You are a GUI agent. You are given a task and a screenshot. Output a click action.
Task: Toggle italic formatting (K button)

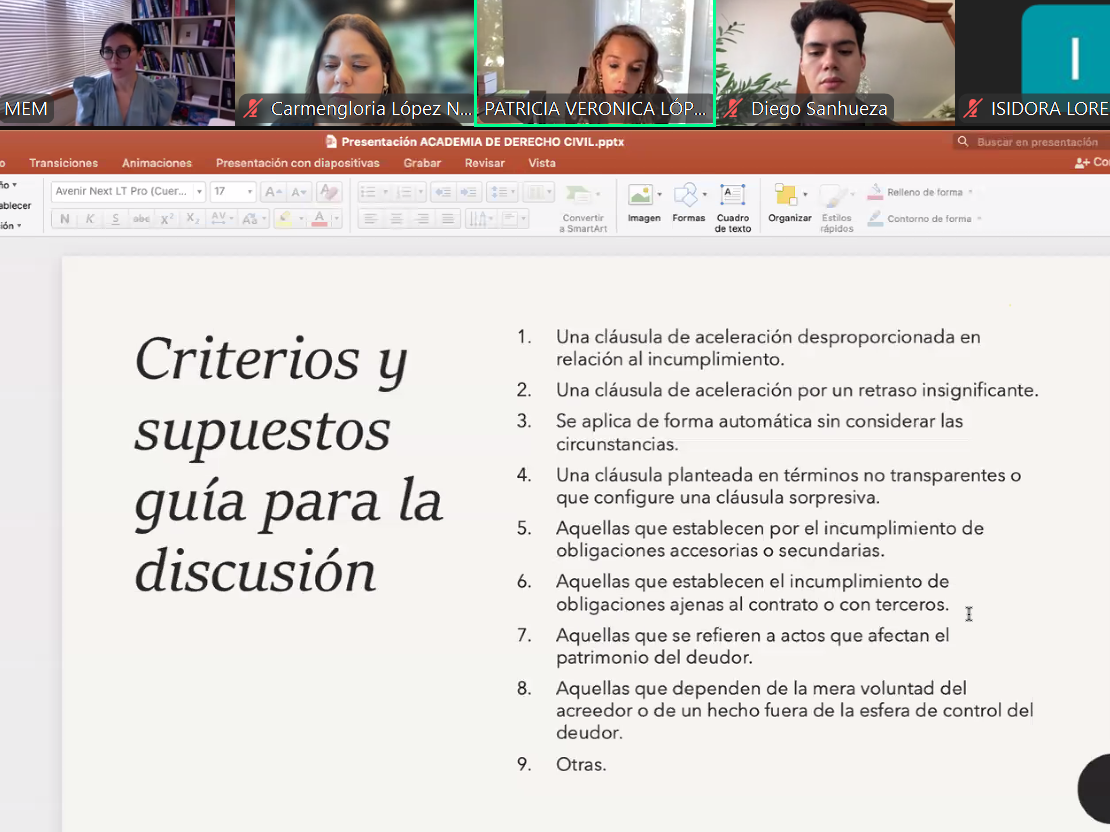click(90, 219)
